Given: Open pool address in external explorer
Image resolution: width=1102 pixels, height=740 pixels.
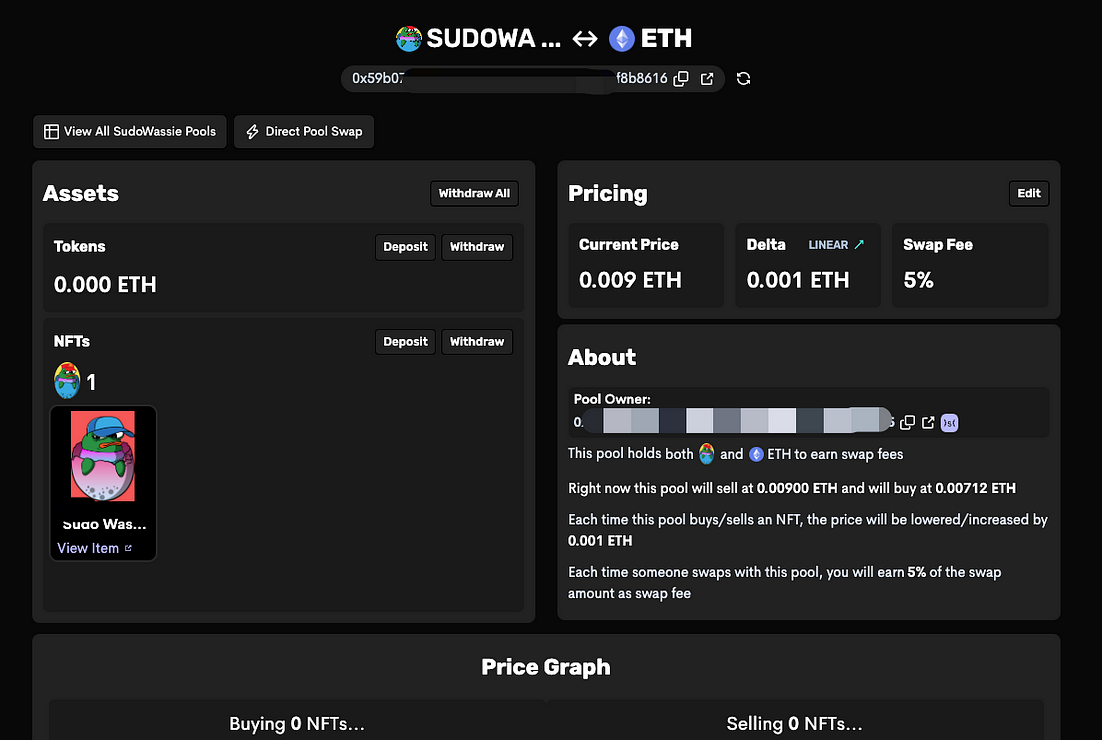Looking at the screenshot, I should point(707,79).
